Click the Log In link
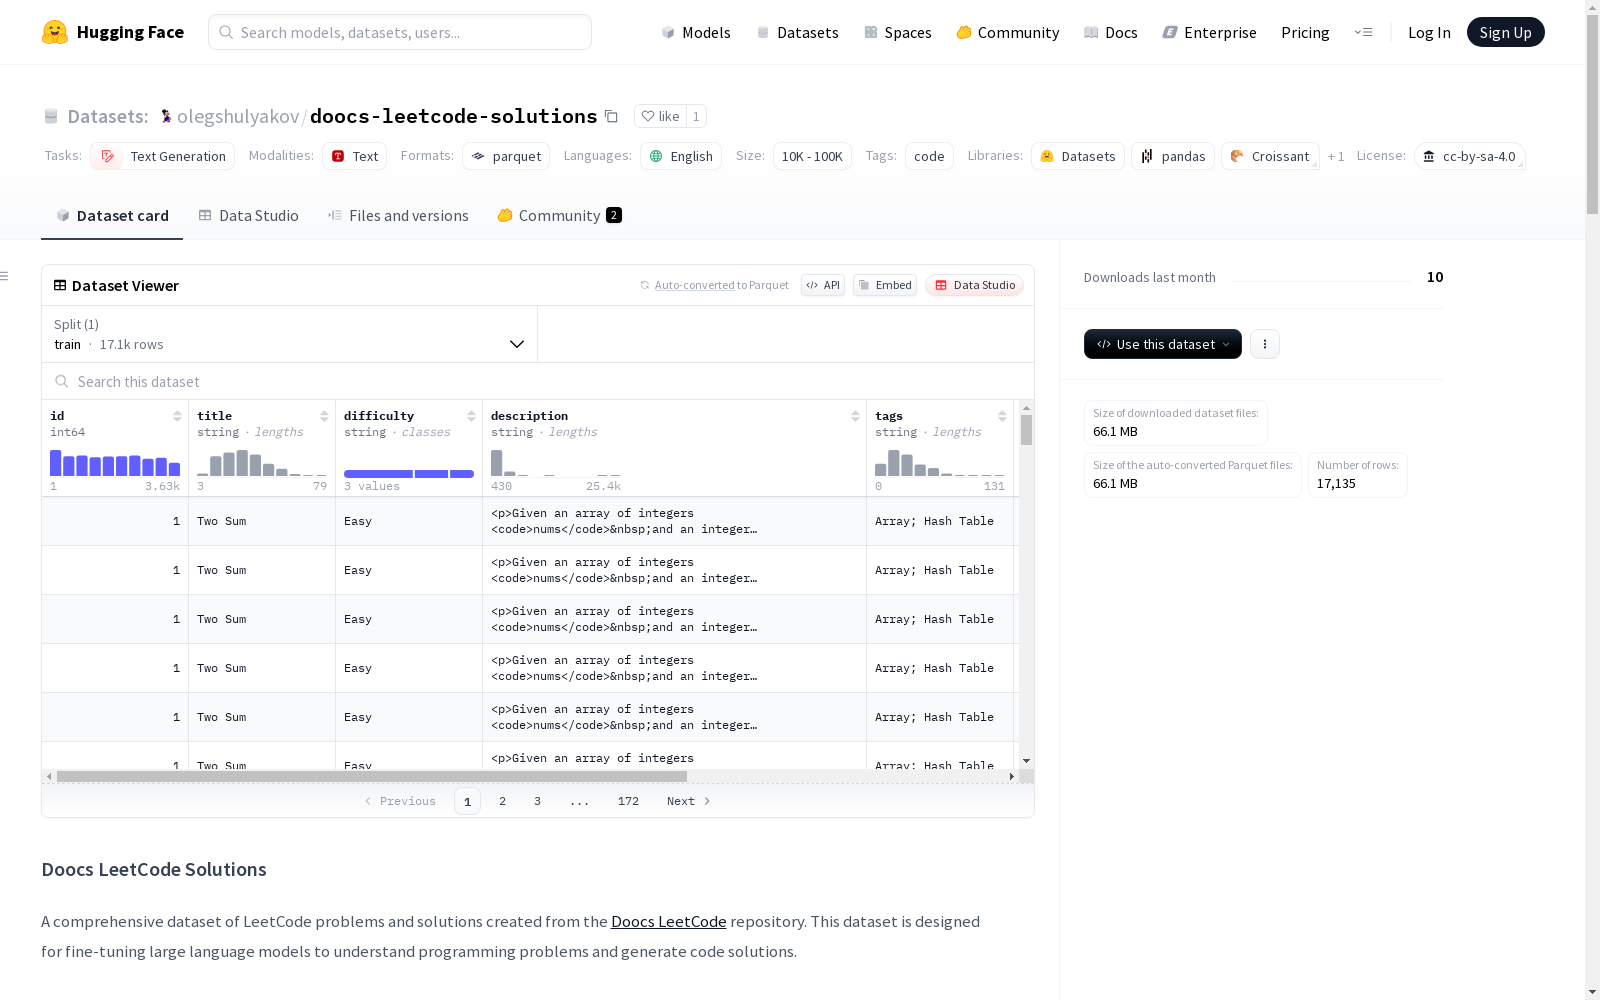This screenshot has height=1000, width=1600. 1429,32
